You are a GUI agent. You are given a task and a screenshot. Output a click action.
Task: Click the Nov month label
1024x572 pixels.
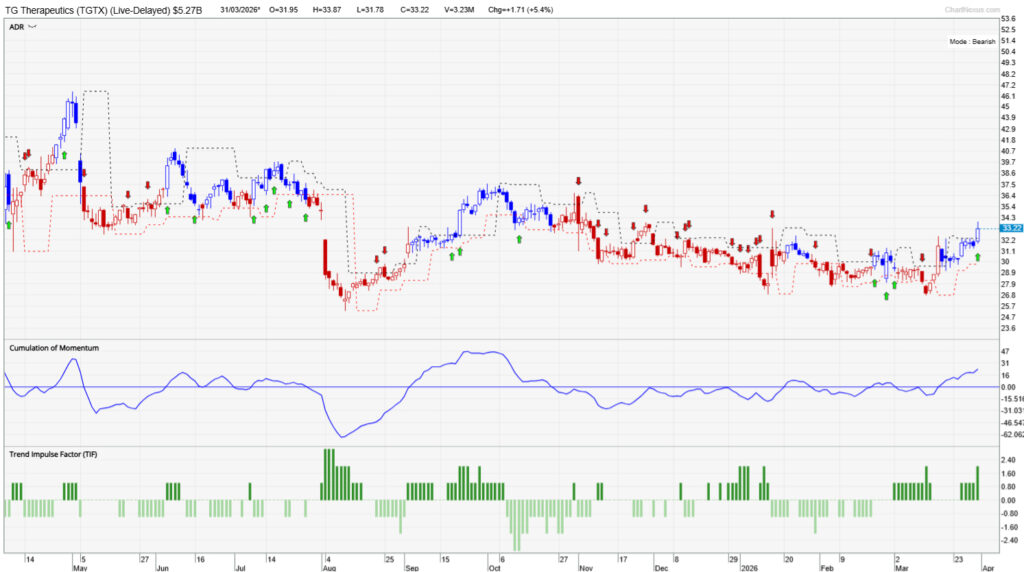click(x=585, y=568)
